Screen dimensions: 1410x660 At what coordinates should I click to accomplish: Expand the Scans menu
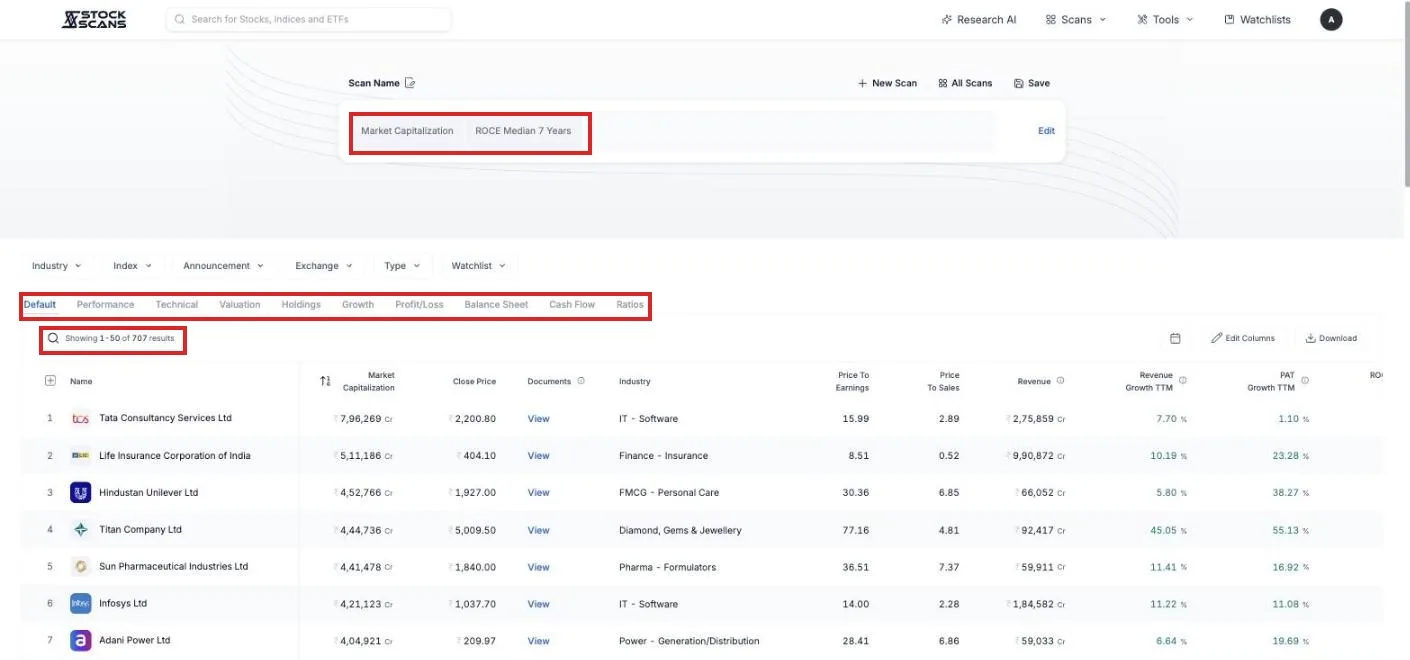pos(1076,19)
